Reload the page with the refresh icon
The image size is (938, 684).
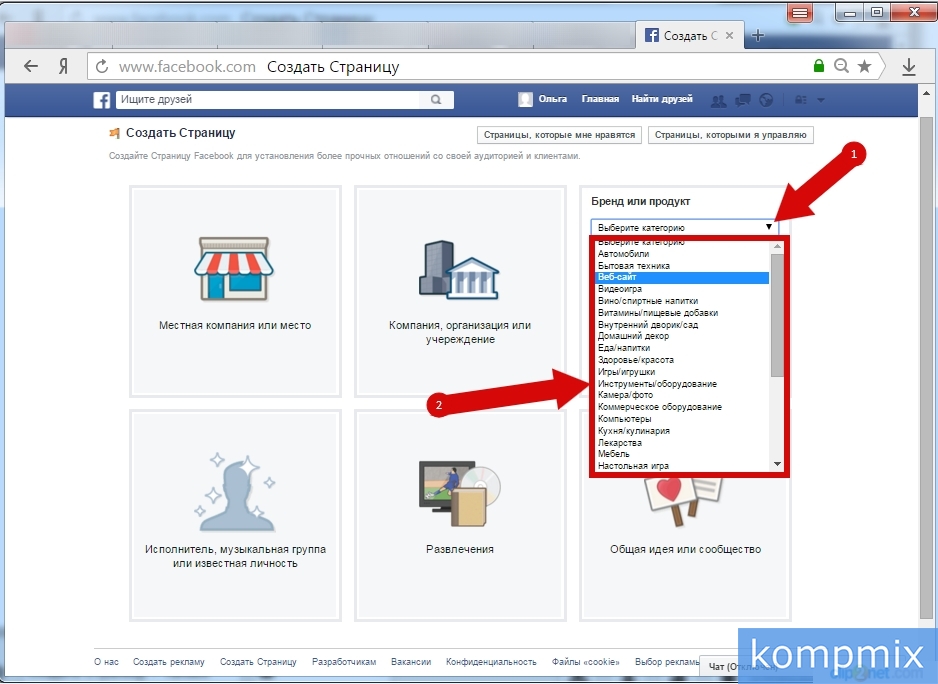tap(102, 66)
